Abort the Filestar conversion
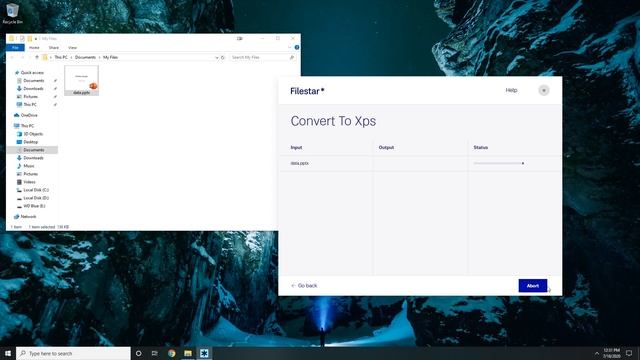The width and height of the screenshot is (640, 360). (533, 286)
